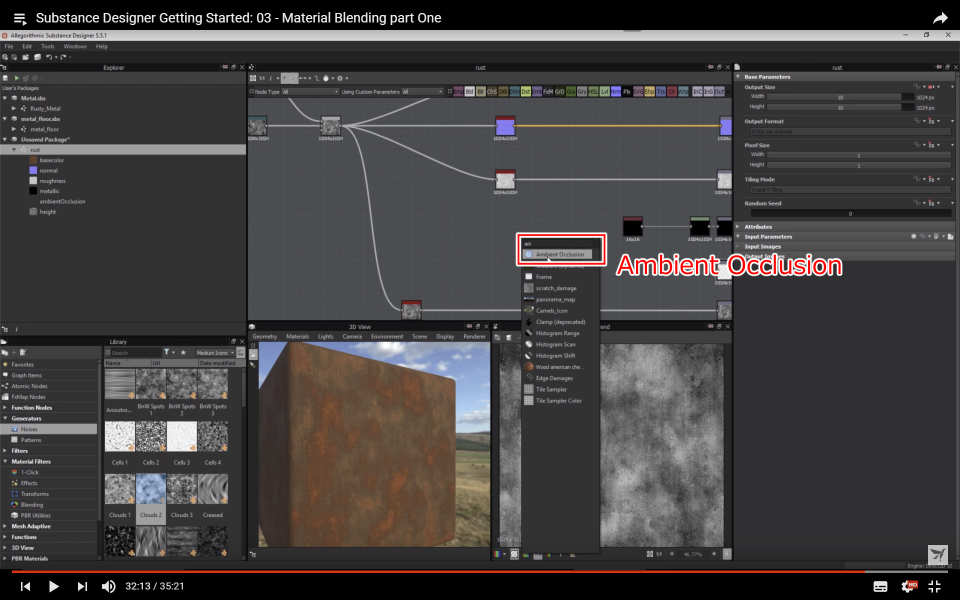This screenshot has height=600, width=960.
Task: Add a Blend node from the Bld shortcut
Action: tap(470, 91)
